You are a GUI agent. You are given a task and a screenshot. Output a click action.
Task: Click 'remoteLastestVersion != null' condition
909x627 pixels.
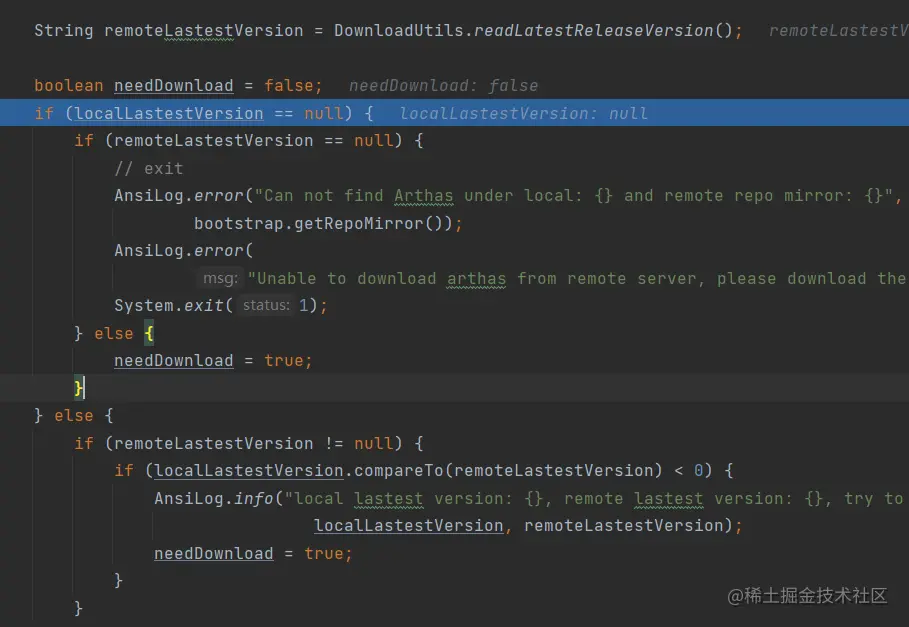click(253, 443)
